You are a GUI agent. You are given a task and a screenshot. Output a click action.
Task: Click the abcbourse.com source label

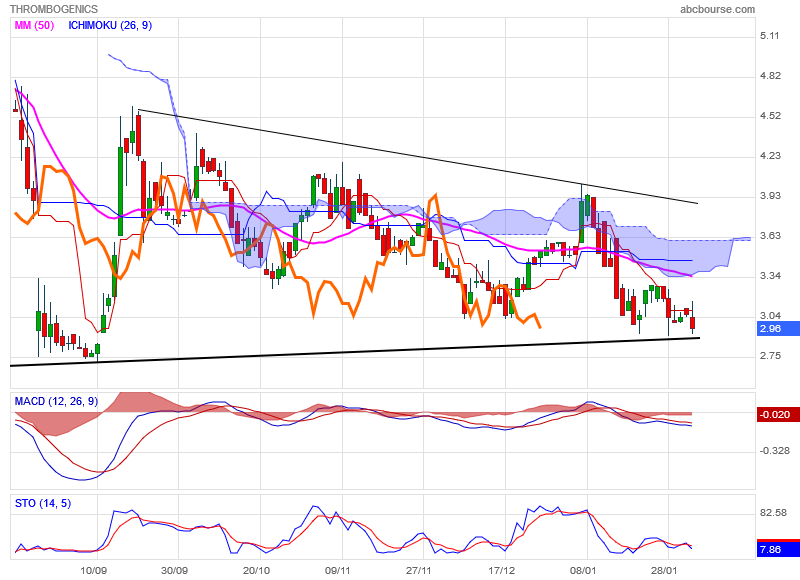point(717,9)
